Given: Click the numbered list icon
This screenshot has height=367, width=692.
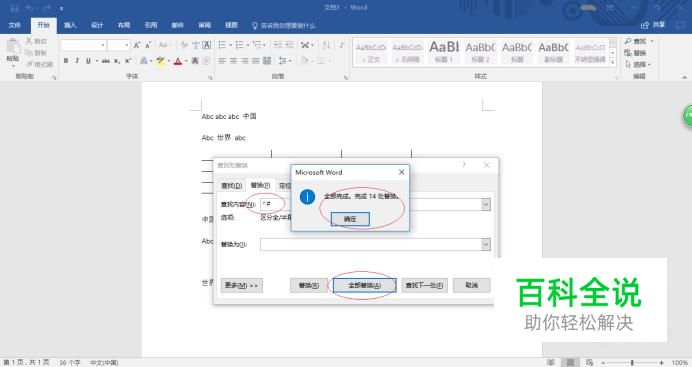Looking at the screenshot, I should click(x=239, y=45).
